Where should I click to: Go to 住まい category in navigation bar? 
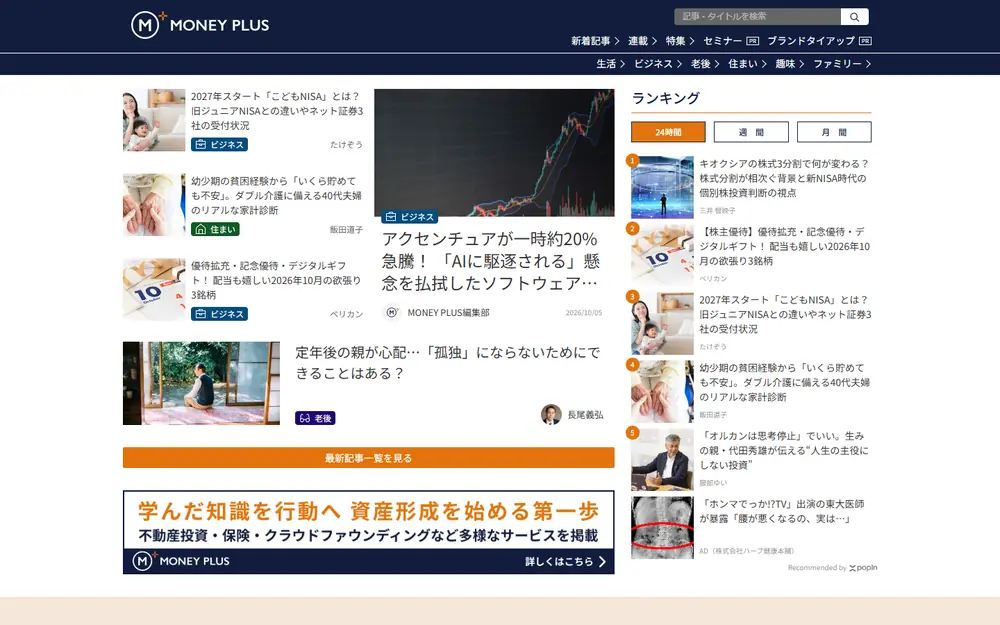[x=747, y=64]
